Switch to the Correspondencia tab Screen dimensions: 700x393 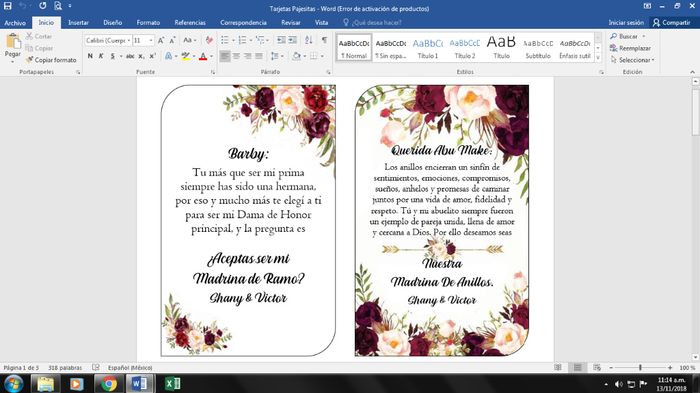243,22
